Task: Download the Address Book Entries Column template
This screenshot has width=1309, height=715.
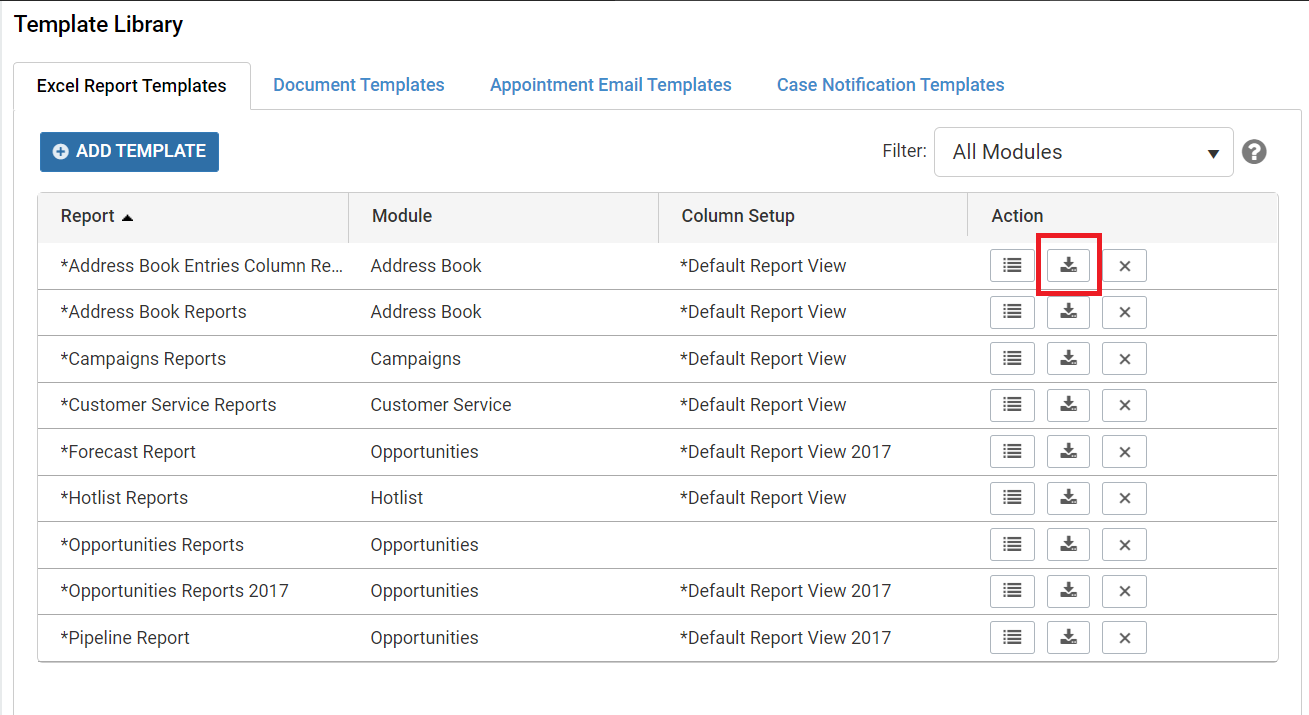Action: 1068,266
